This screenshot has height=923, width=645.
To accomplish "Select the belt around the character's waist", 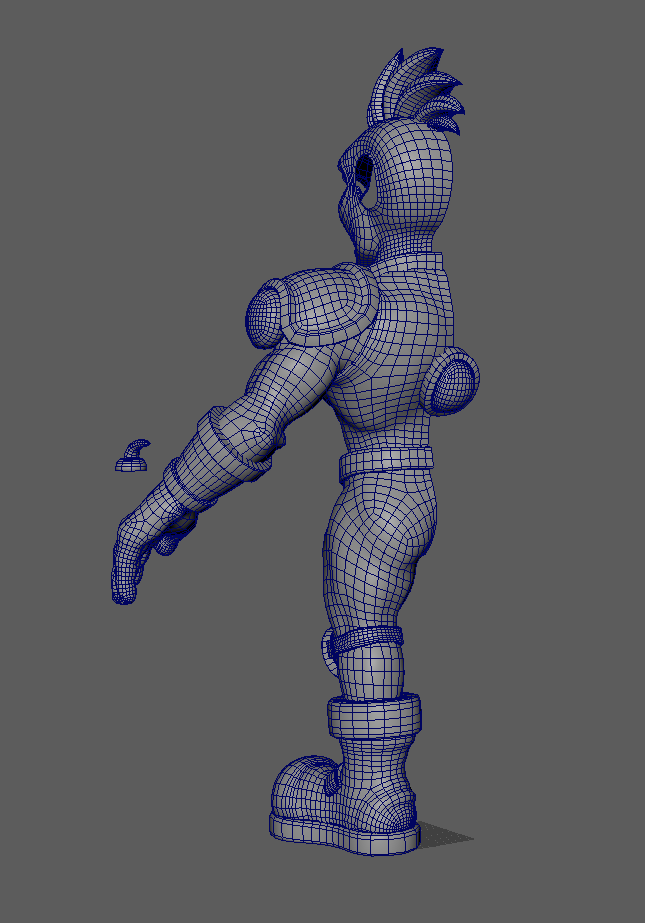I will (385, 464).
